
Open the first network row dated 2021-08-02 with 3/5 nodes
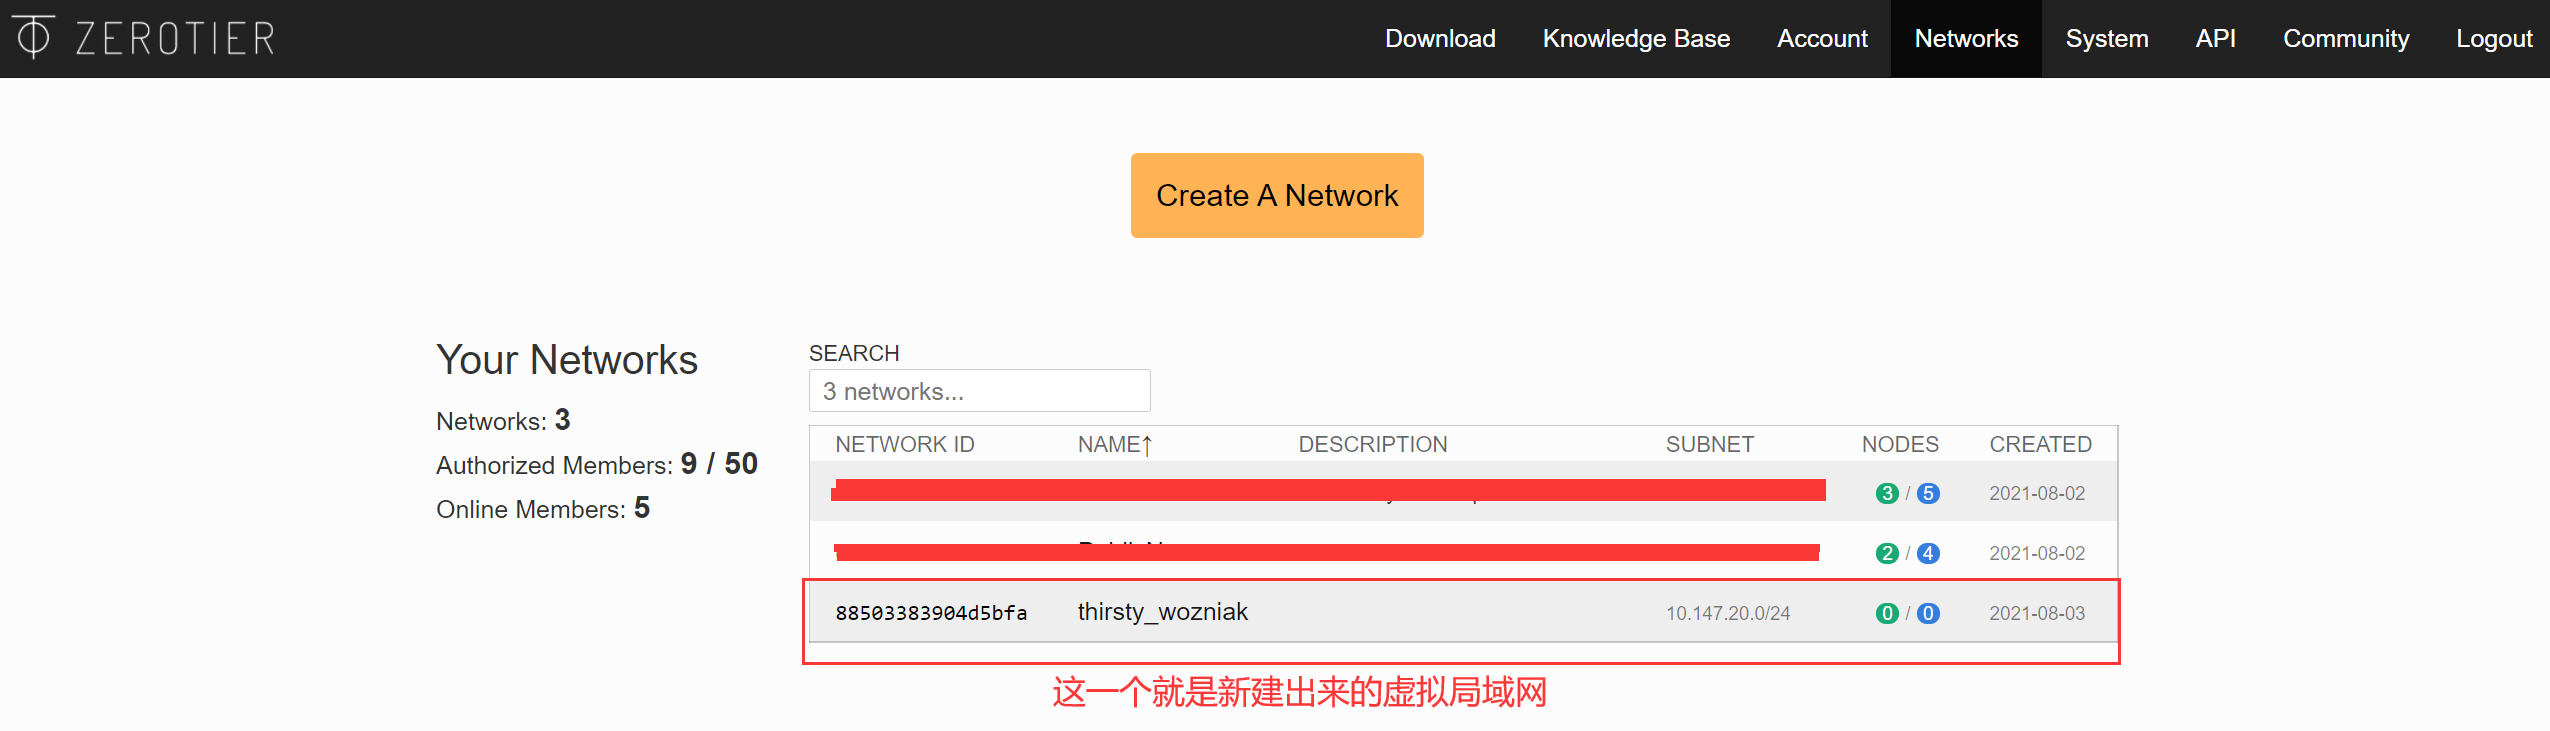pyautogui.click(x=1463, y=491)
